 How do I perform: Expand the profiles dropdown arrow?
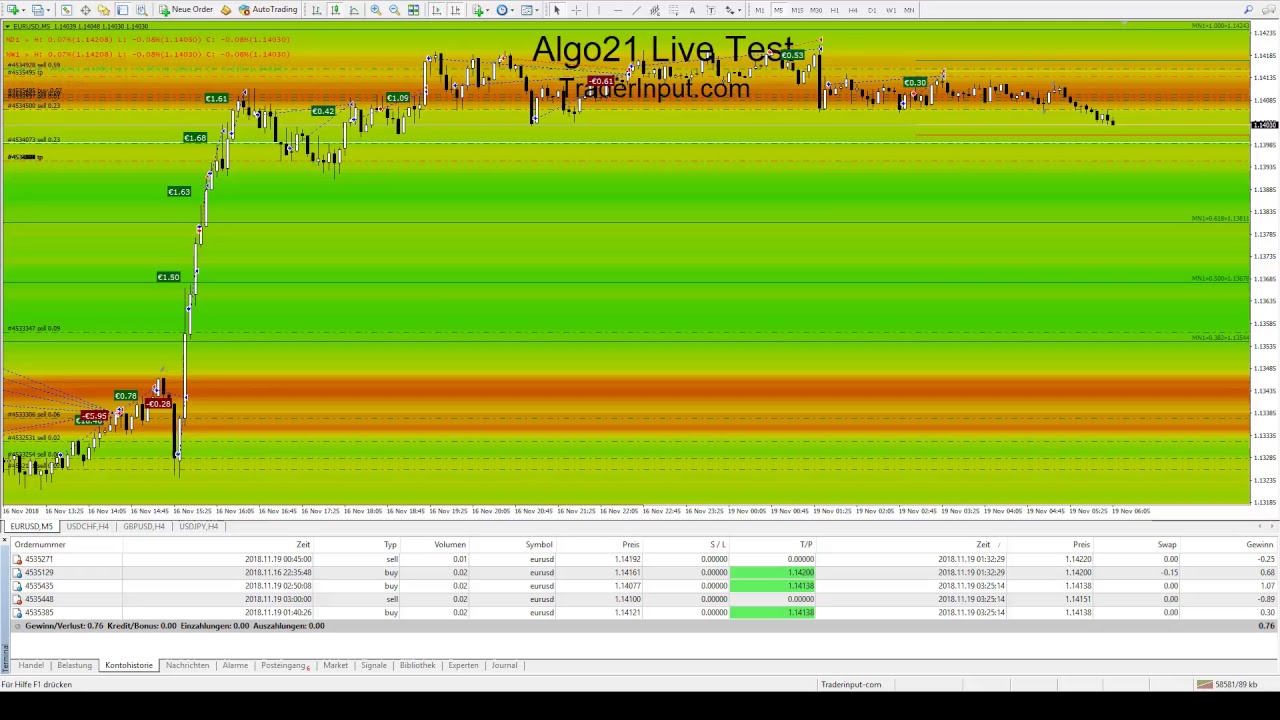[48, 10]
